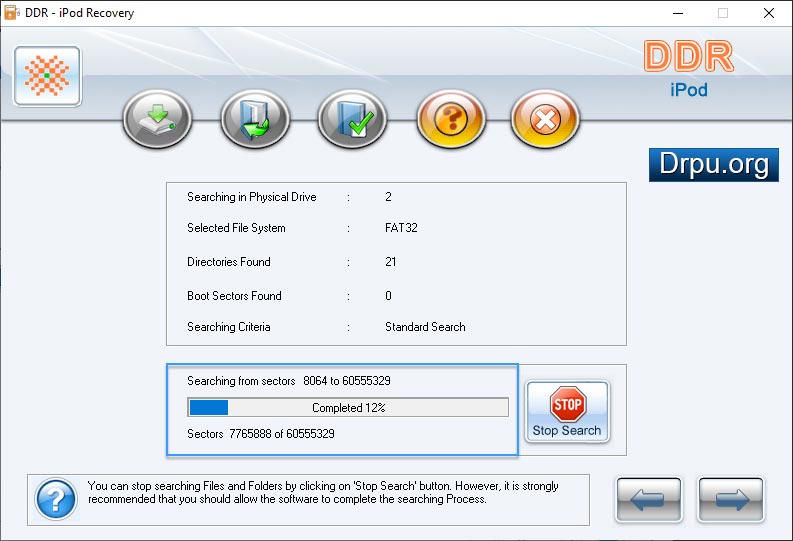793x541 pixels.
Task: Click the back arrow navigation button
Action: tap(648, 500)
